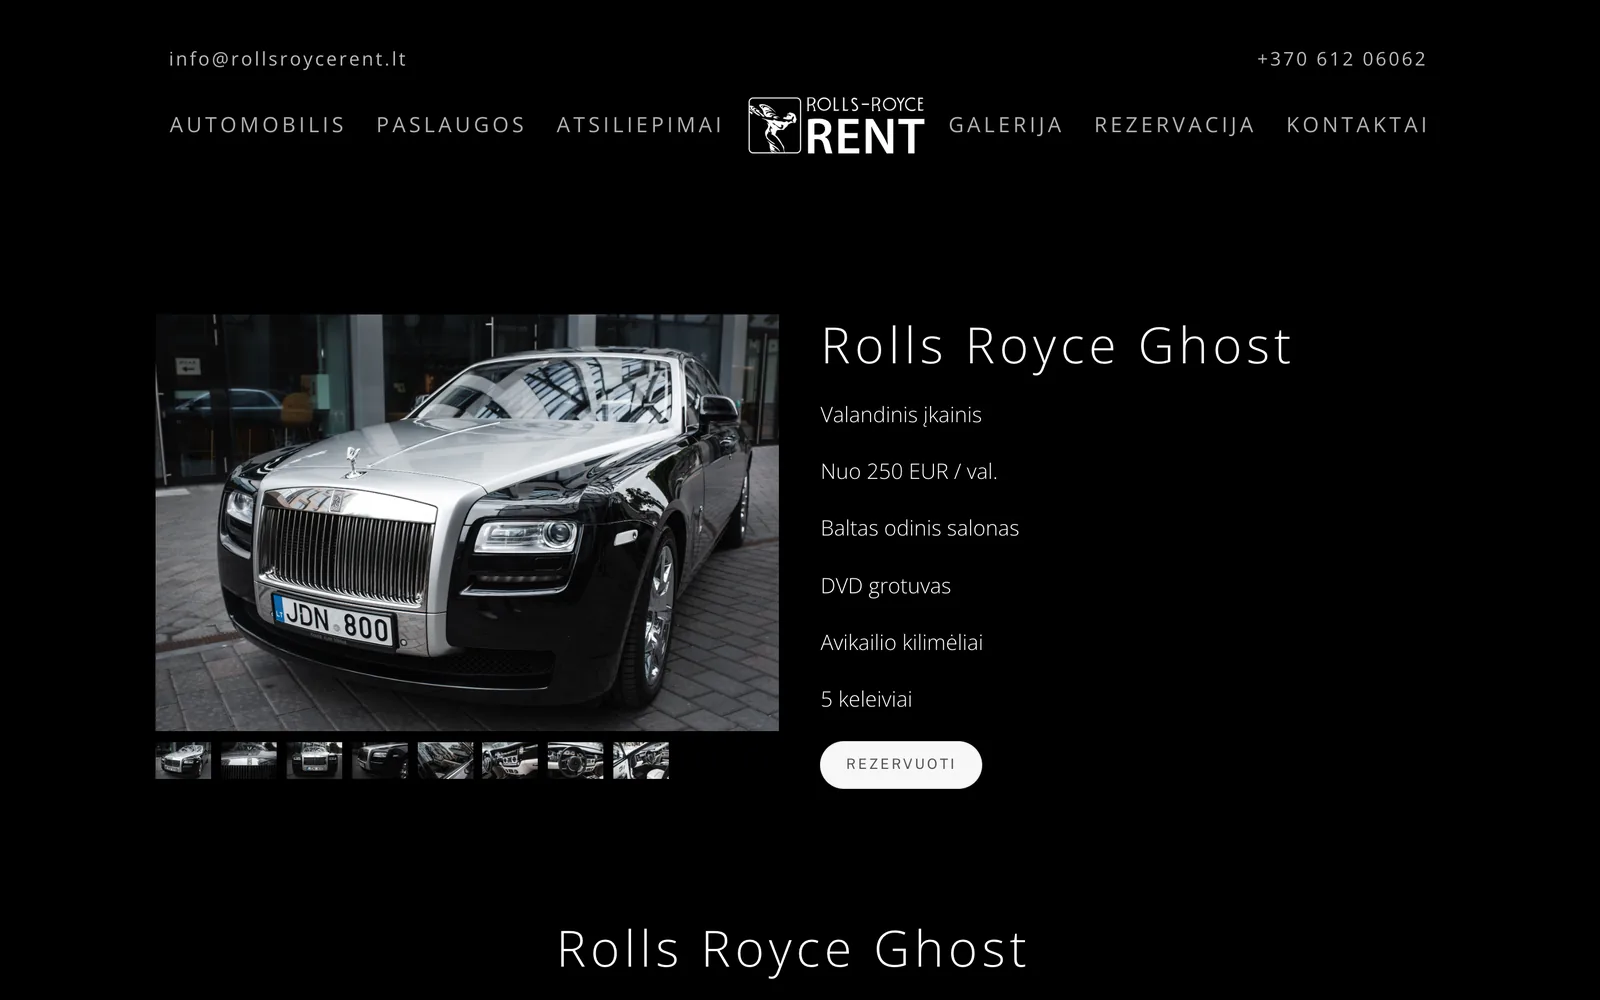Viewport: 1600px width, 1000px height.
Task: Open the Rezervacija menu item
Action: 1175,125
